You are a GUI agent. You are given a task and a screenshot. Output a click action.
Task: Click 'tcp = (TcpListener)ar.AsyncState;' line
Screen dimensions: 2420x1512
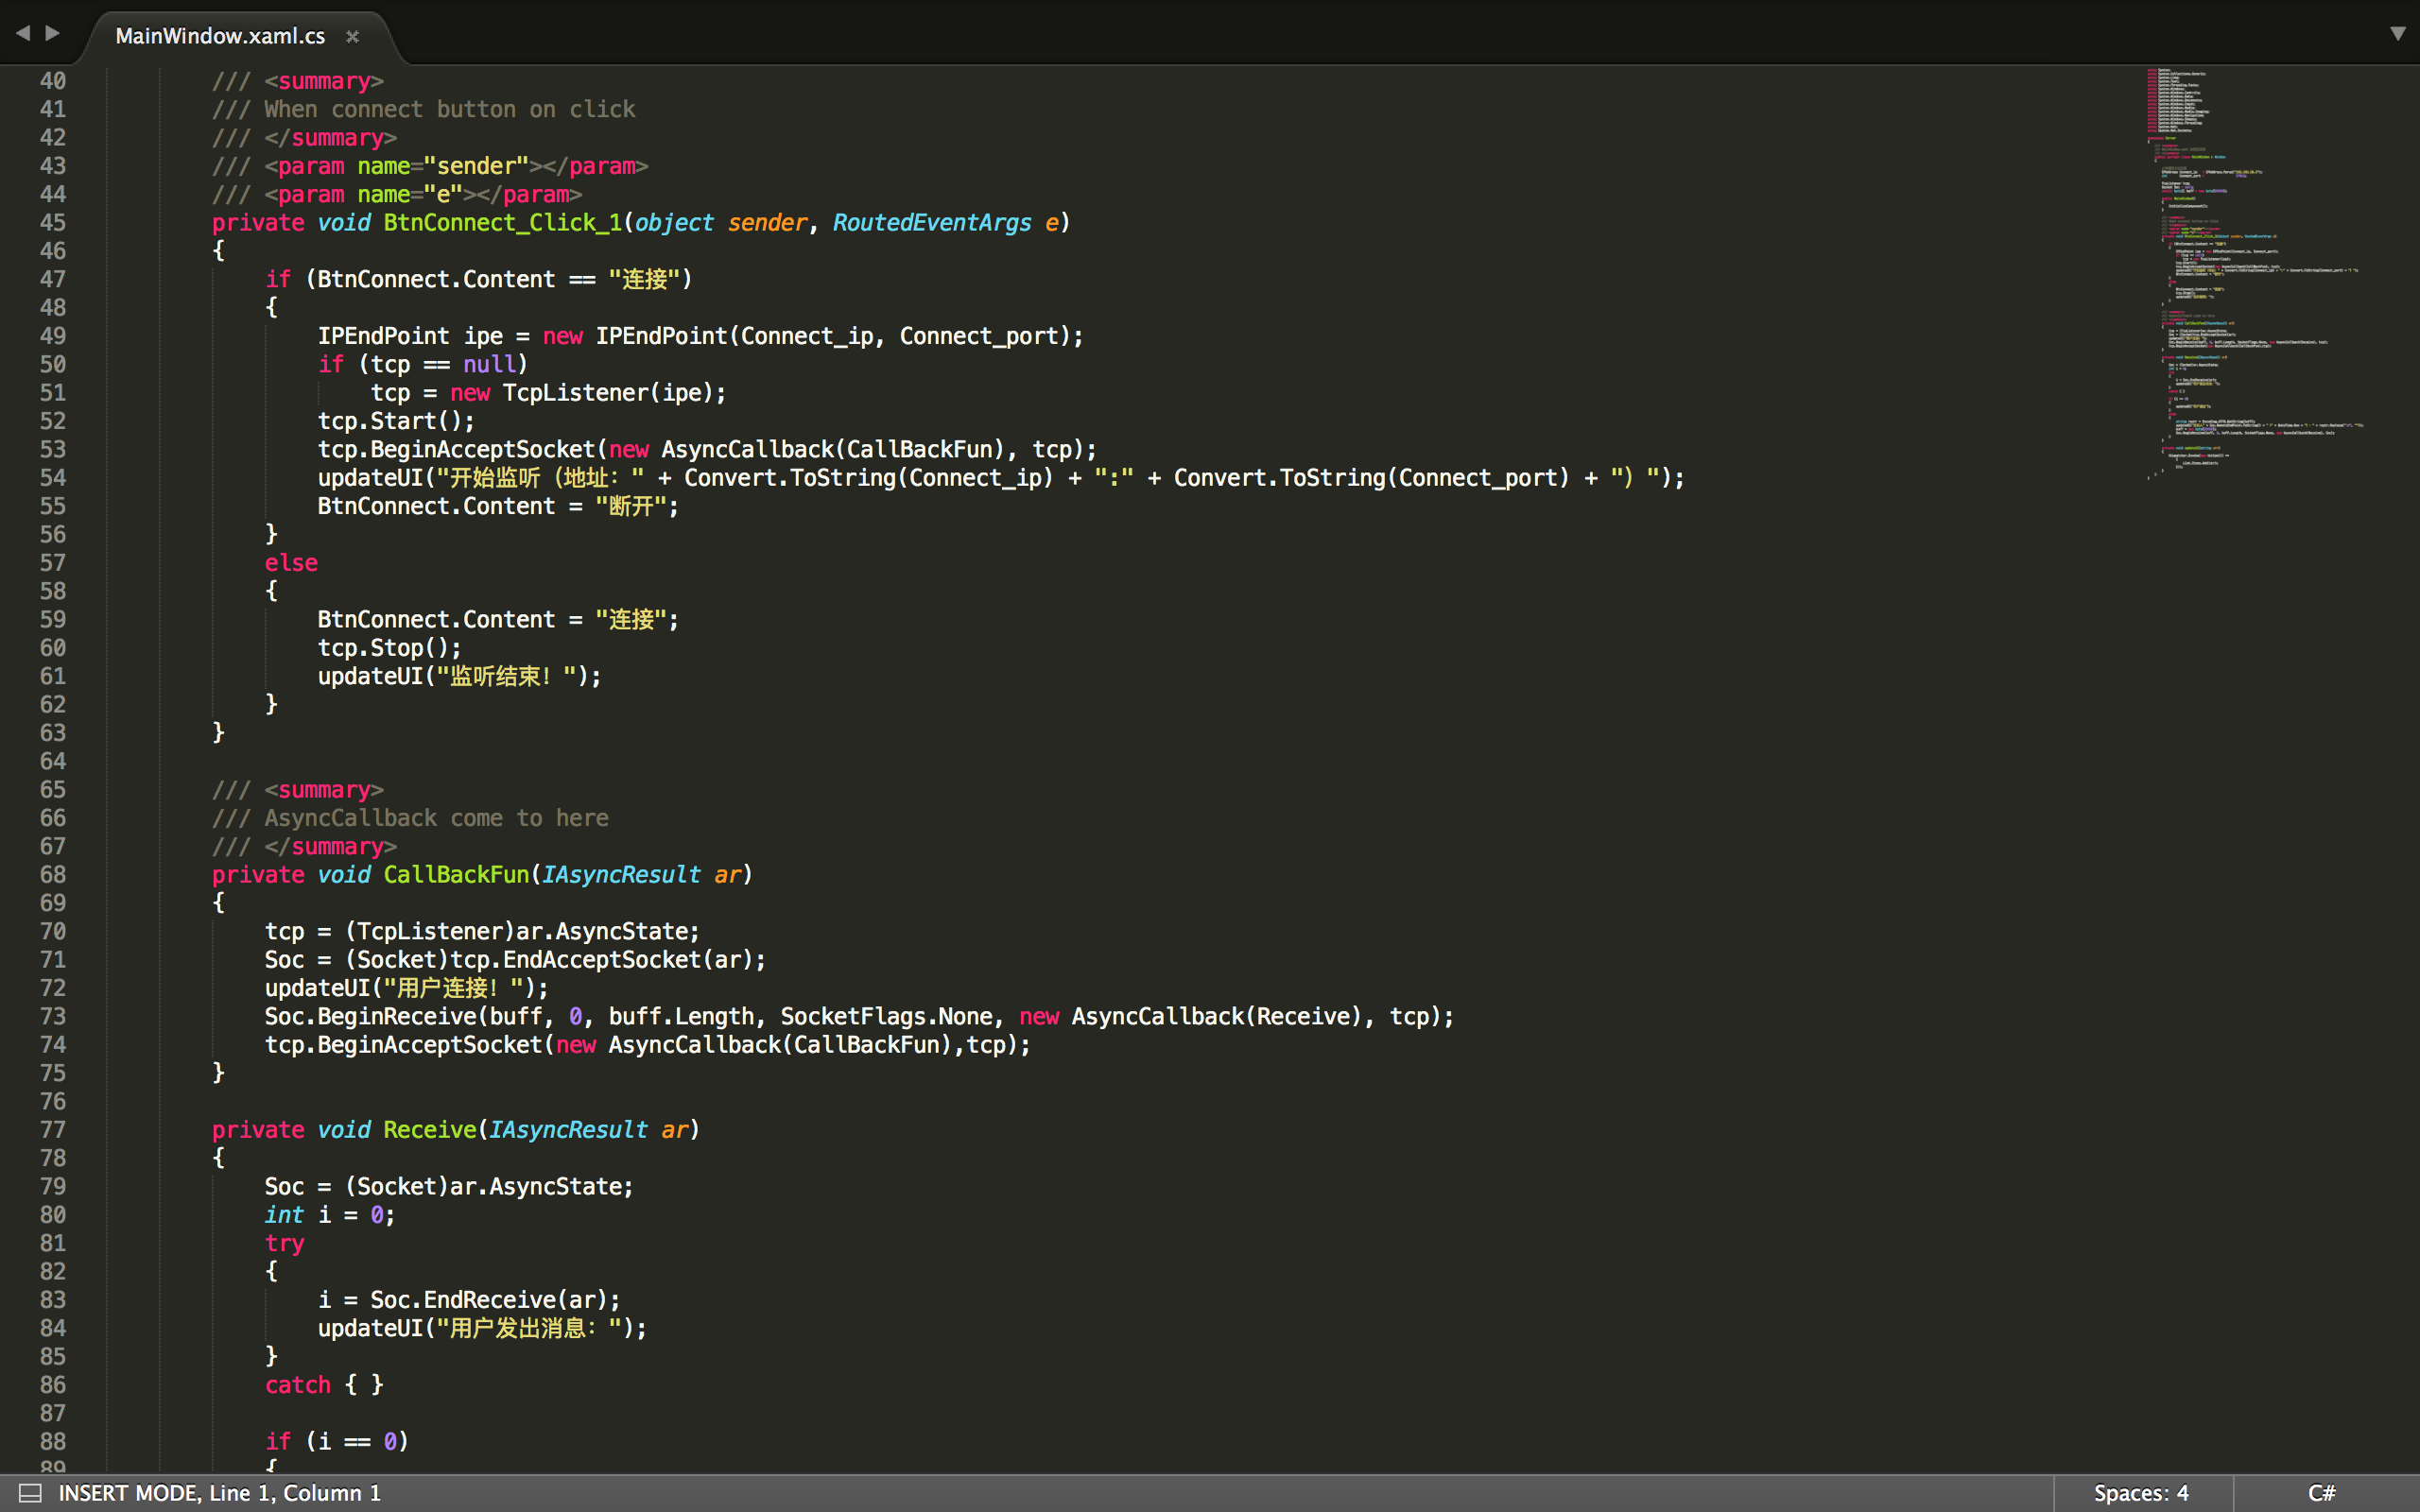pyautogui.click(x=482, y=931)
